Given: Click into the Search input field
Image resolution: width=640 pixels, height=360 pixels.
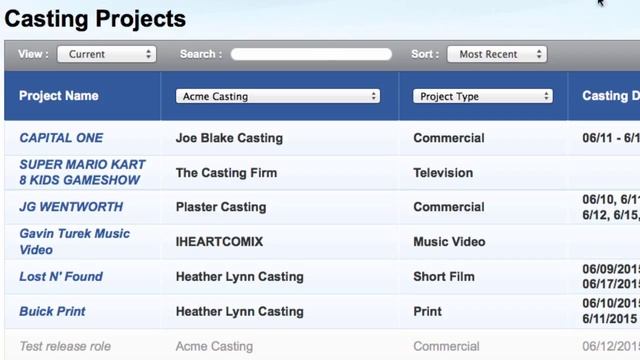Looking at the screenshot, I should 311,54.
